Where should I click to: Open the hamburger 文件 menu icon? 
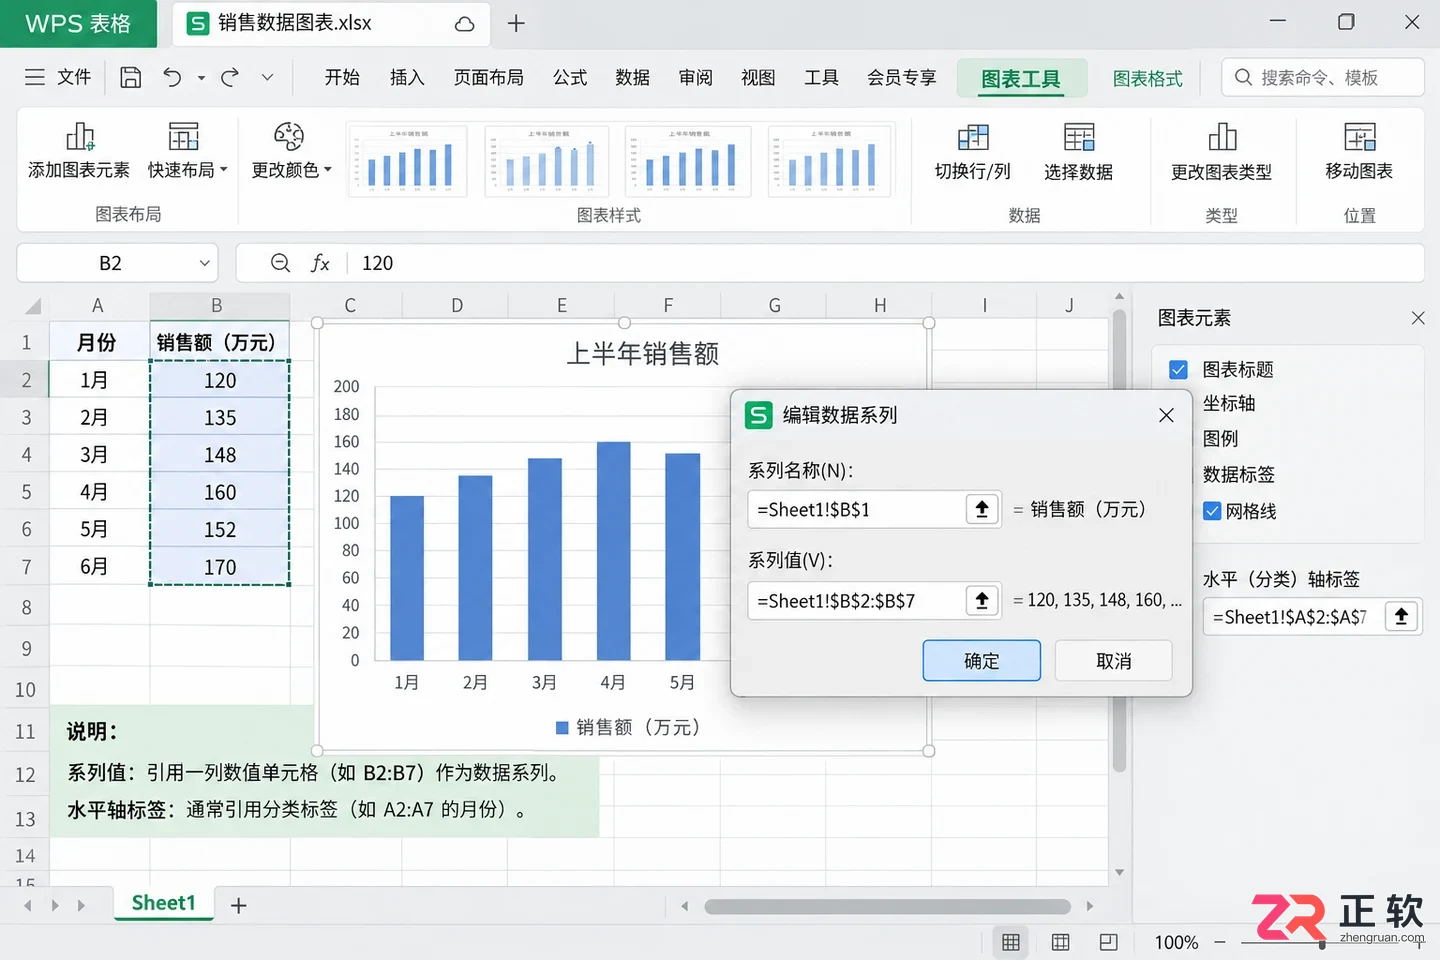[35, 77]
